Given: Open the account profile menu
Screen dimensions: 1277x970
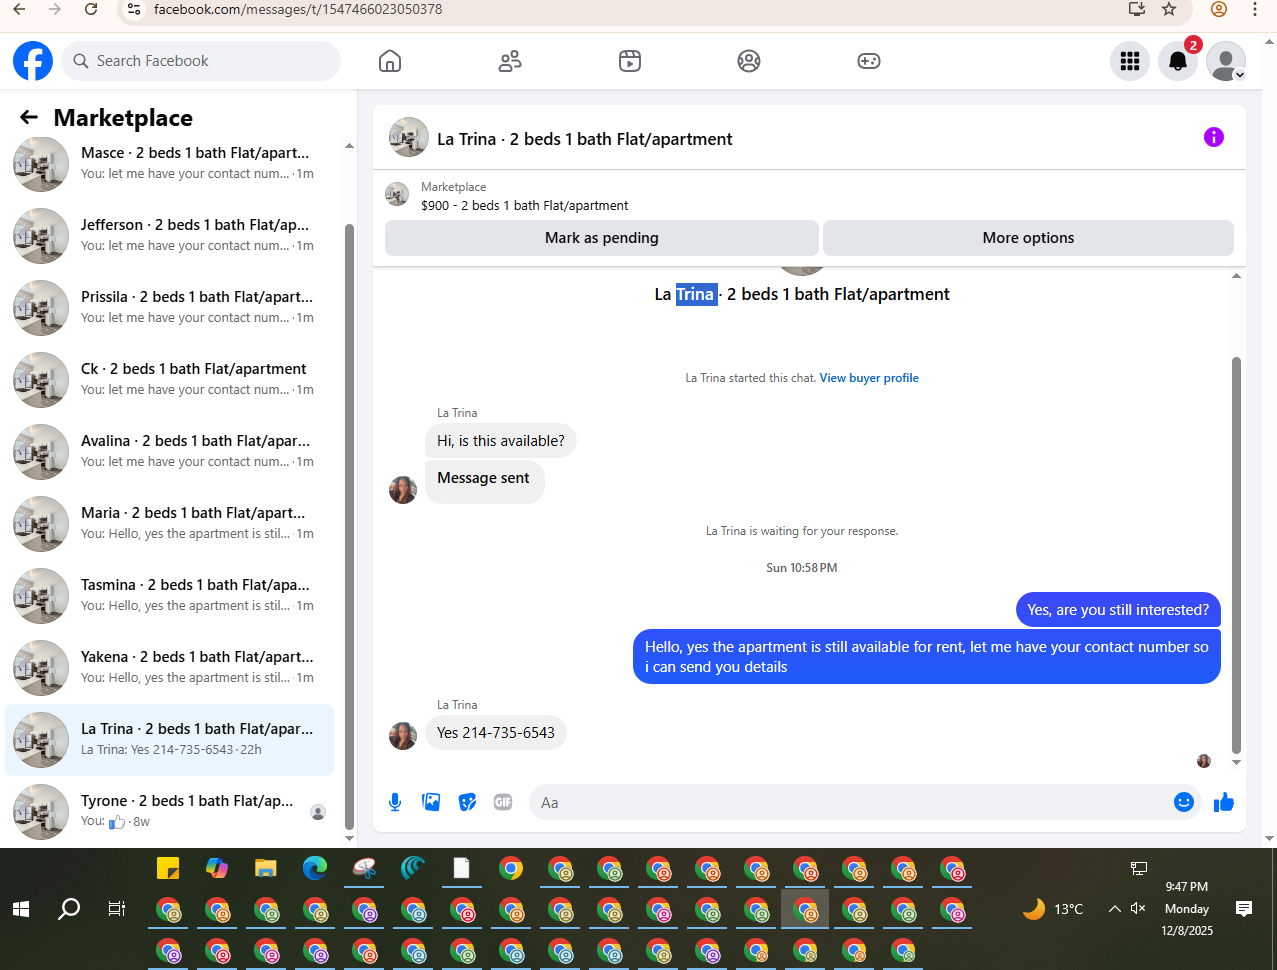Looking at the screenshot, I should (x=1226, y=61).
